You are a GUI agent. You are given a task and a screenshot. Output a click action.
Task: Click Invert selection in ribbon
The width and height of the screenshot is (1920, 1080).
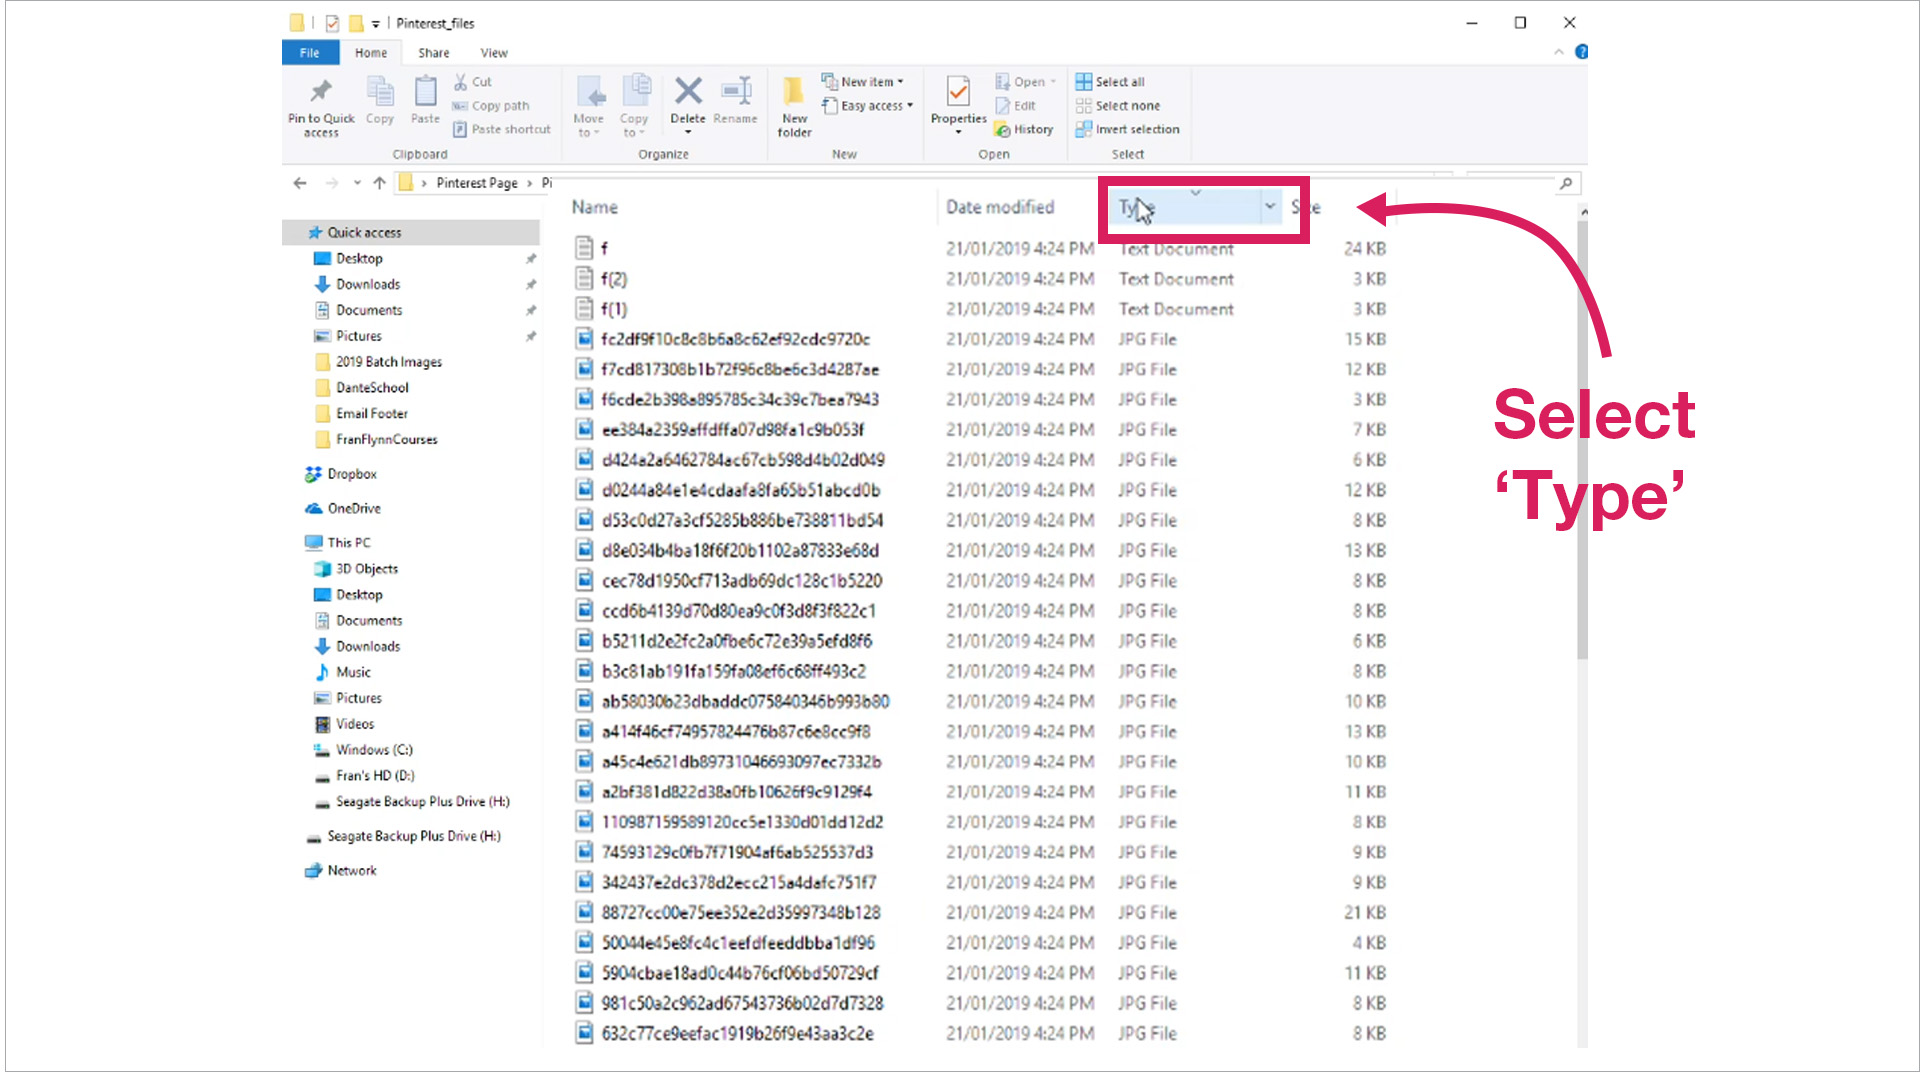tap(1128, 130)
